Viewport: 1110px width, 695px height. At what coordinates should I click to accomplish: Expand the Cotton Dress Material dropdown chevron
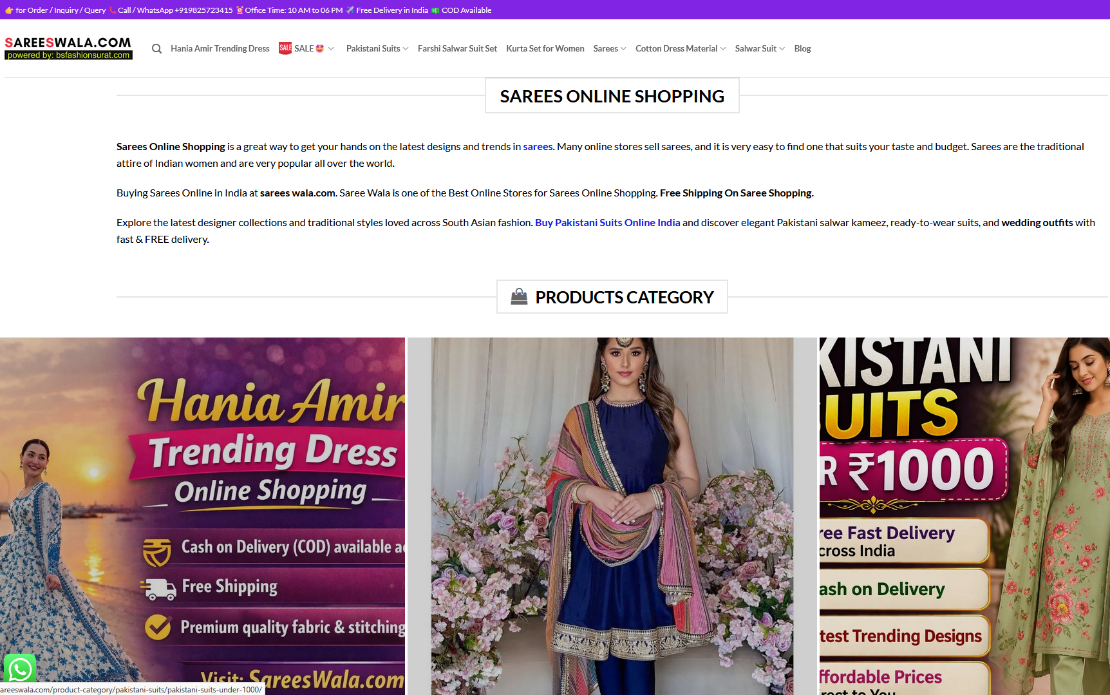[723, 49]
